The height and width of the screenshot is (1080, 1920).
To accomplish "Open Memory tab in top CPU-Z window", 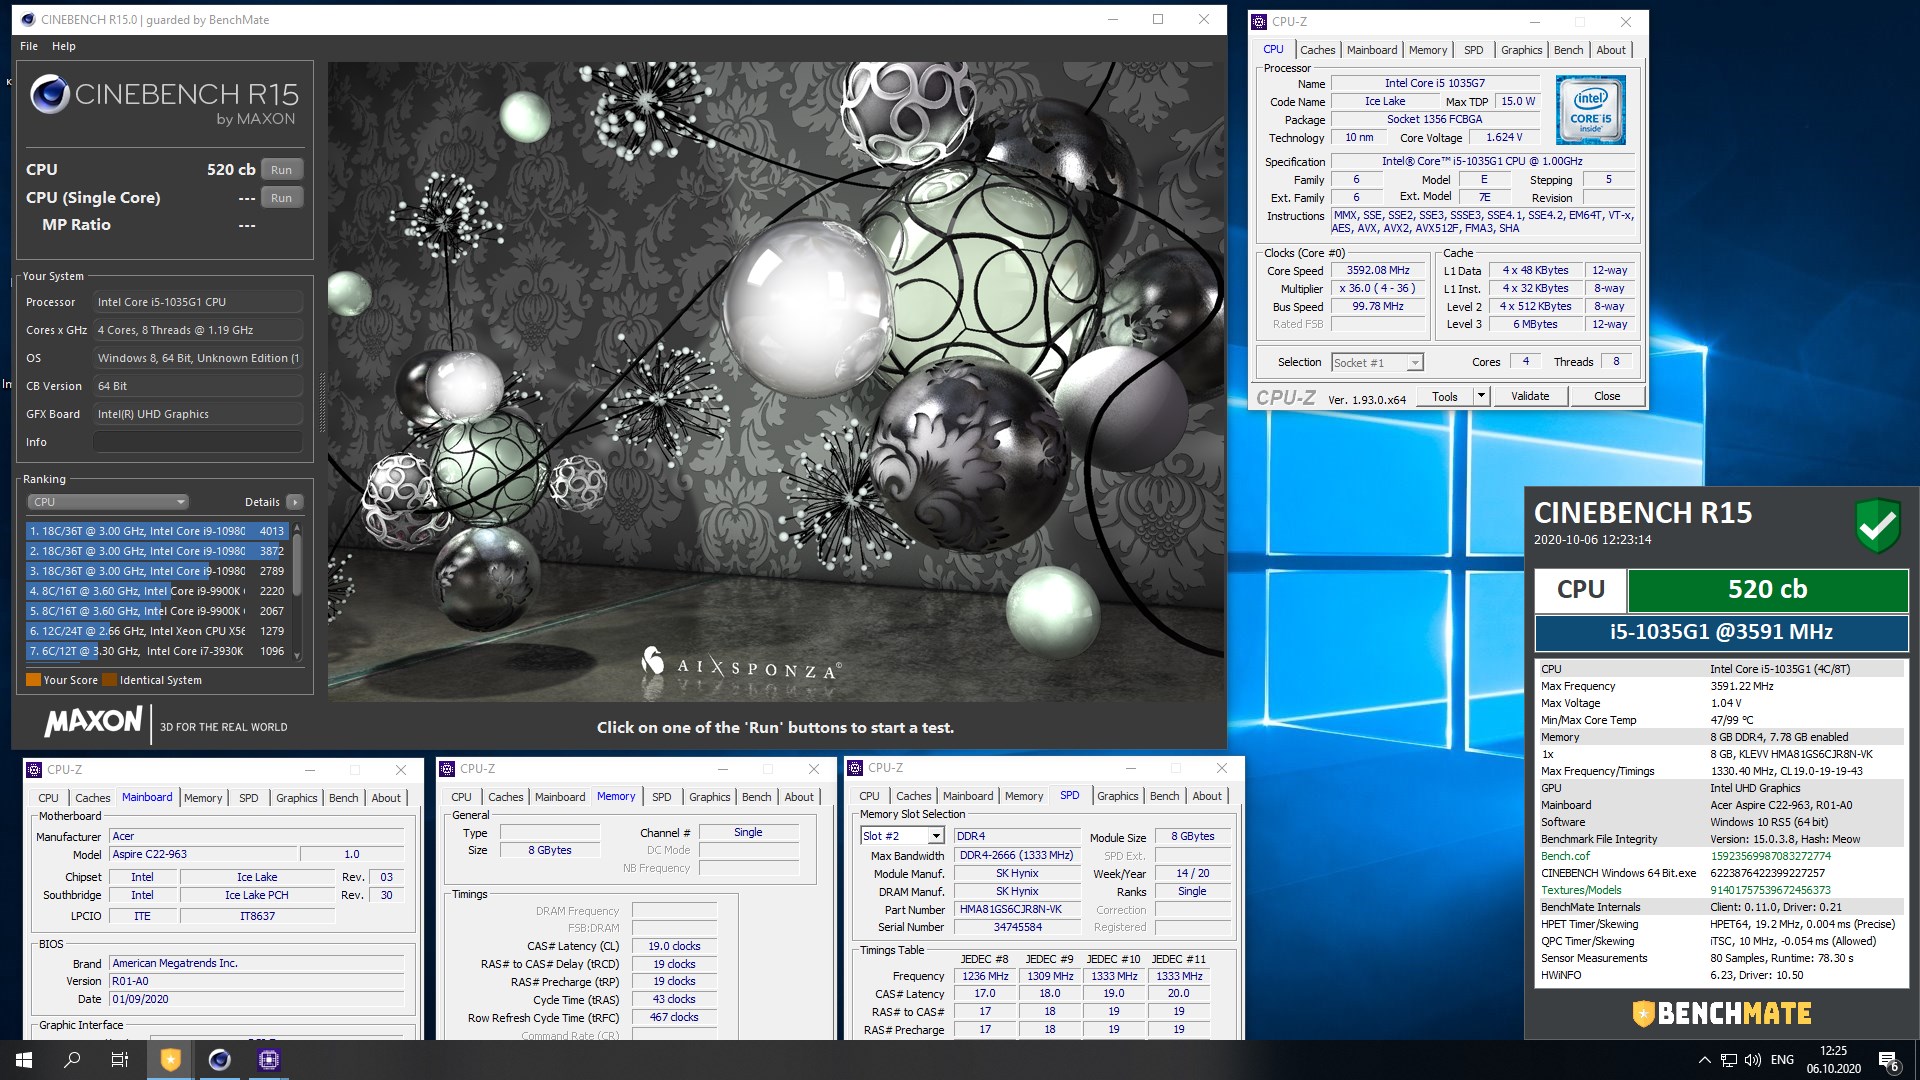I will click(1428, 50).
